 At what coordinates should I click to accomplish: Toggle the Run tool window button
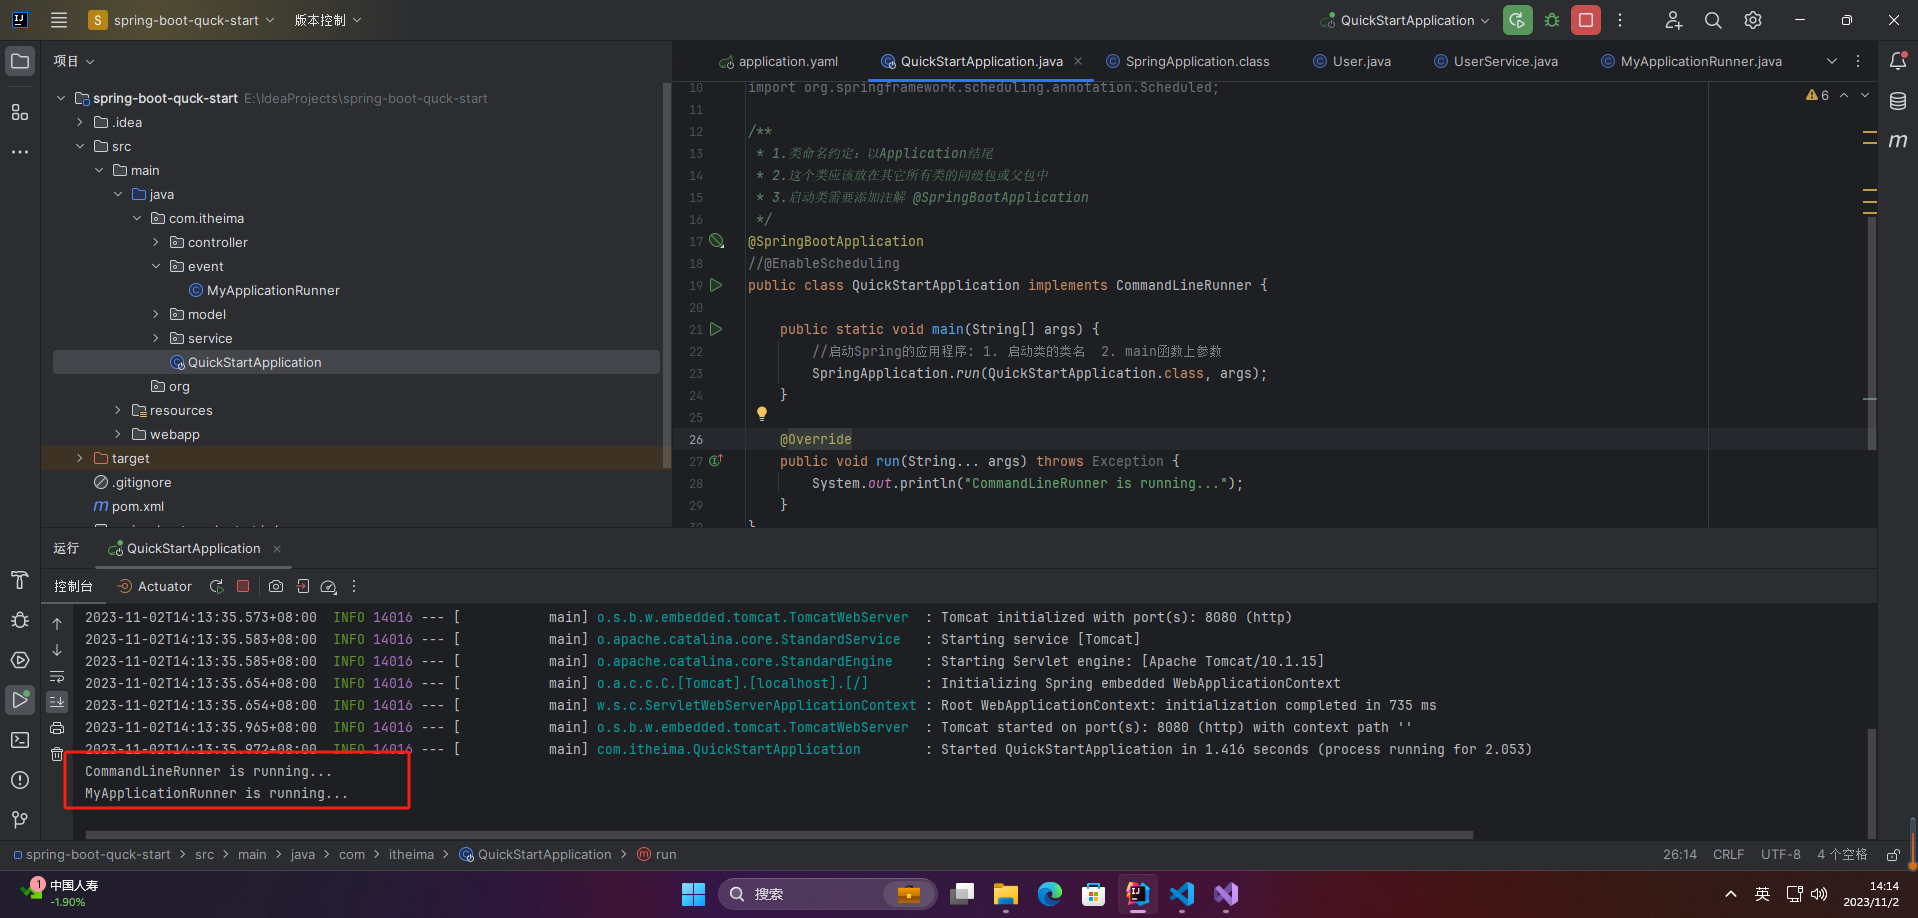point(20,700)
